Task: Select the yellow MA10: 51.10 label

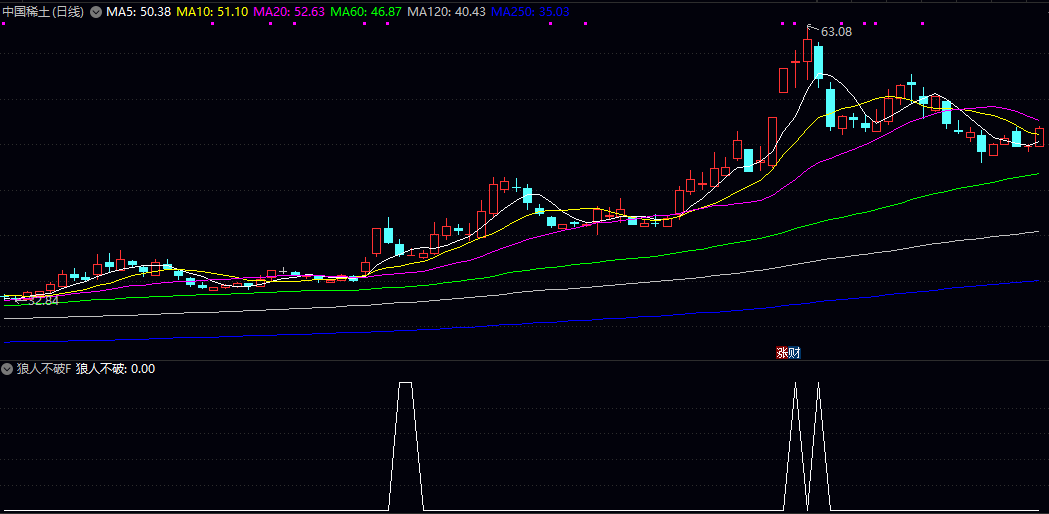Action: pos(213,12)
